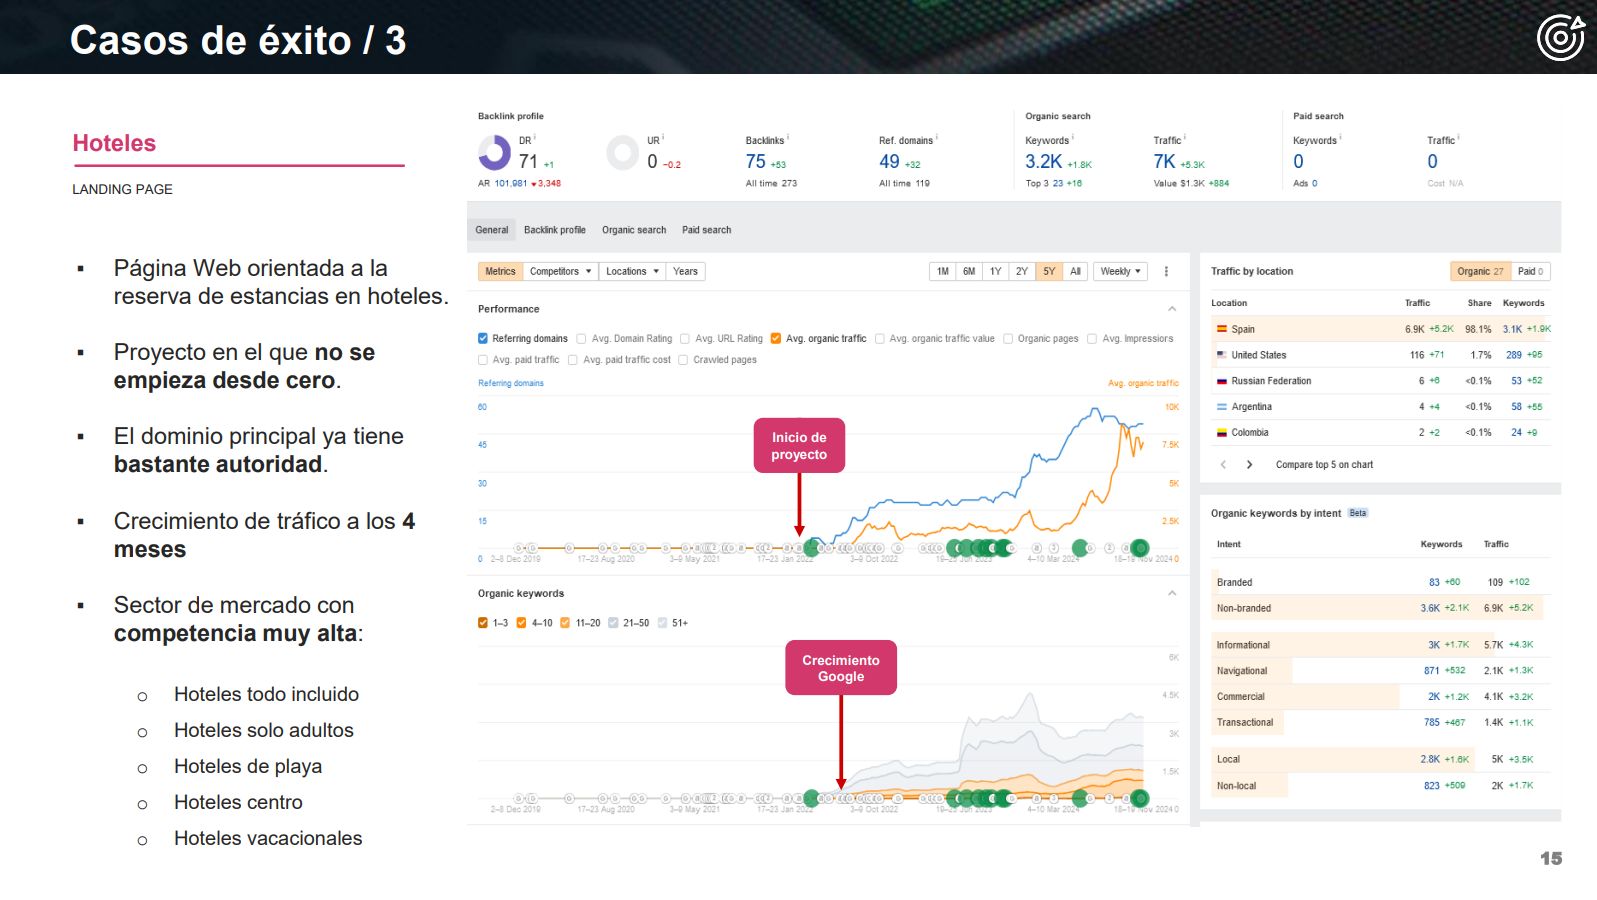
Task: Click the DR donut chart icon
Action: tap(494, 153)
